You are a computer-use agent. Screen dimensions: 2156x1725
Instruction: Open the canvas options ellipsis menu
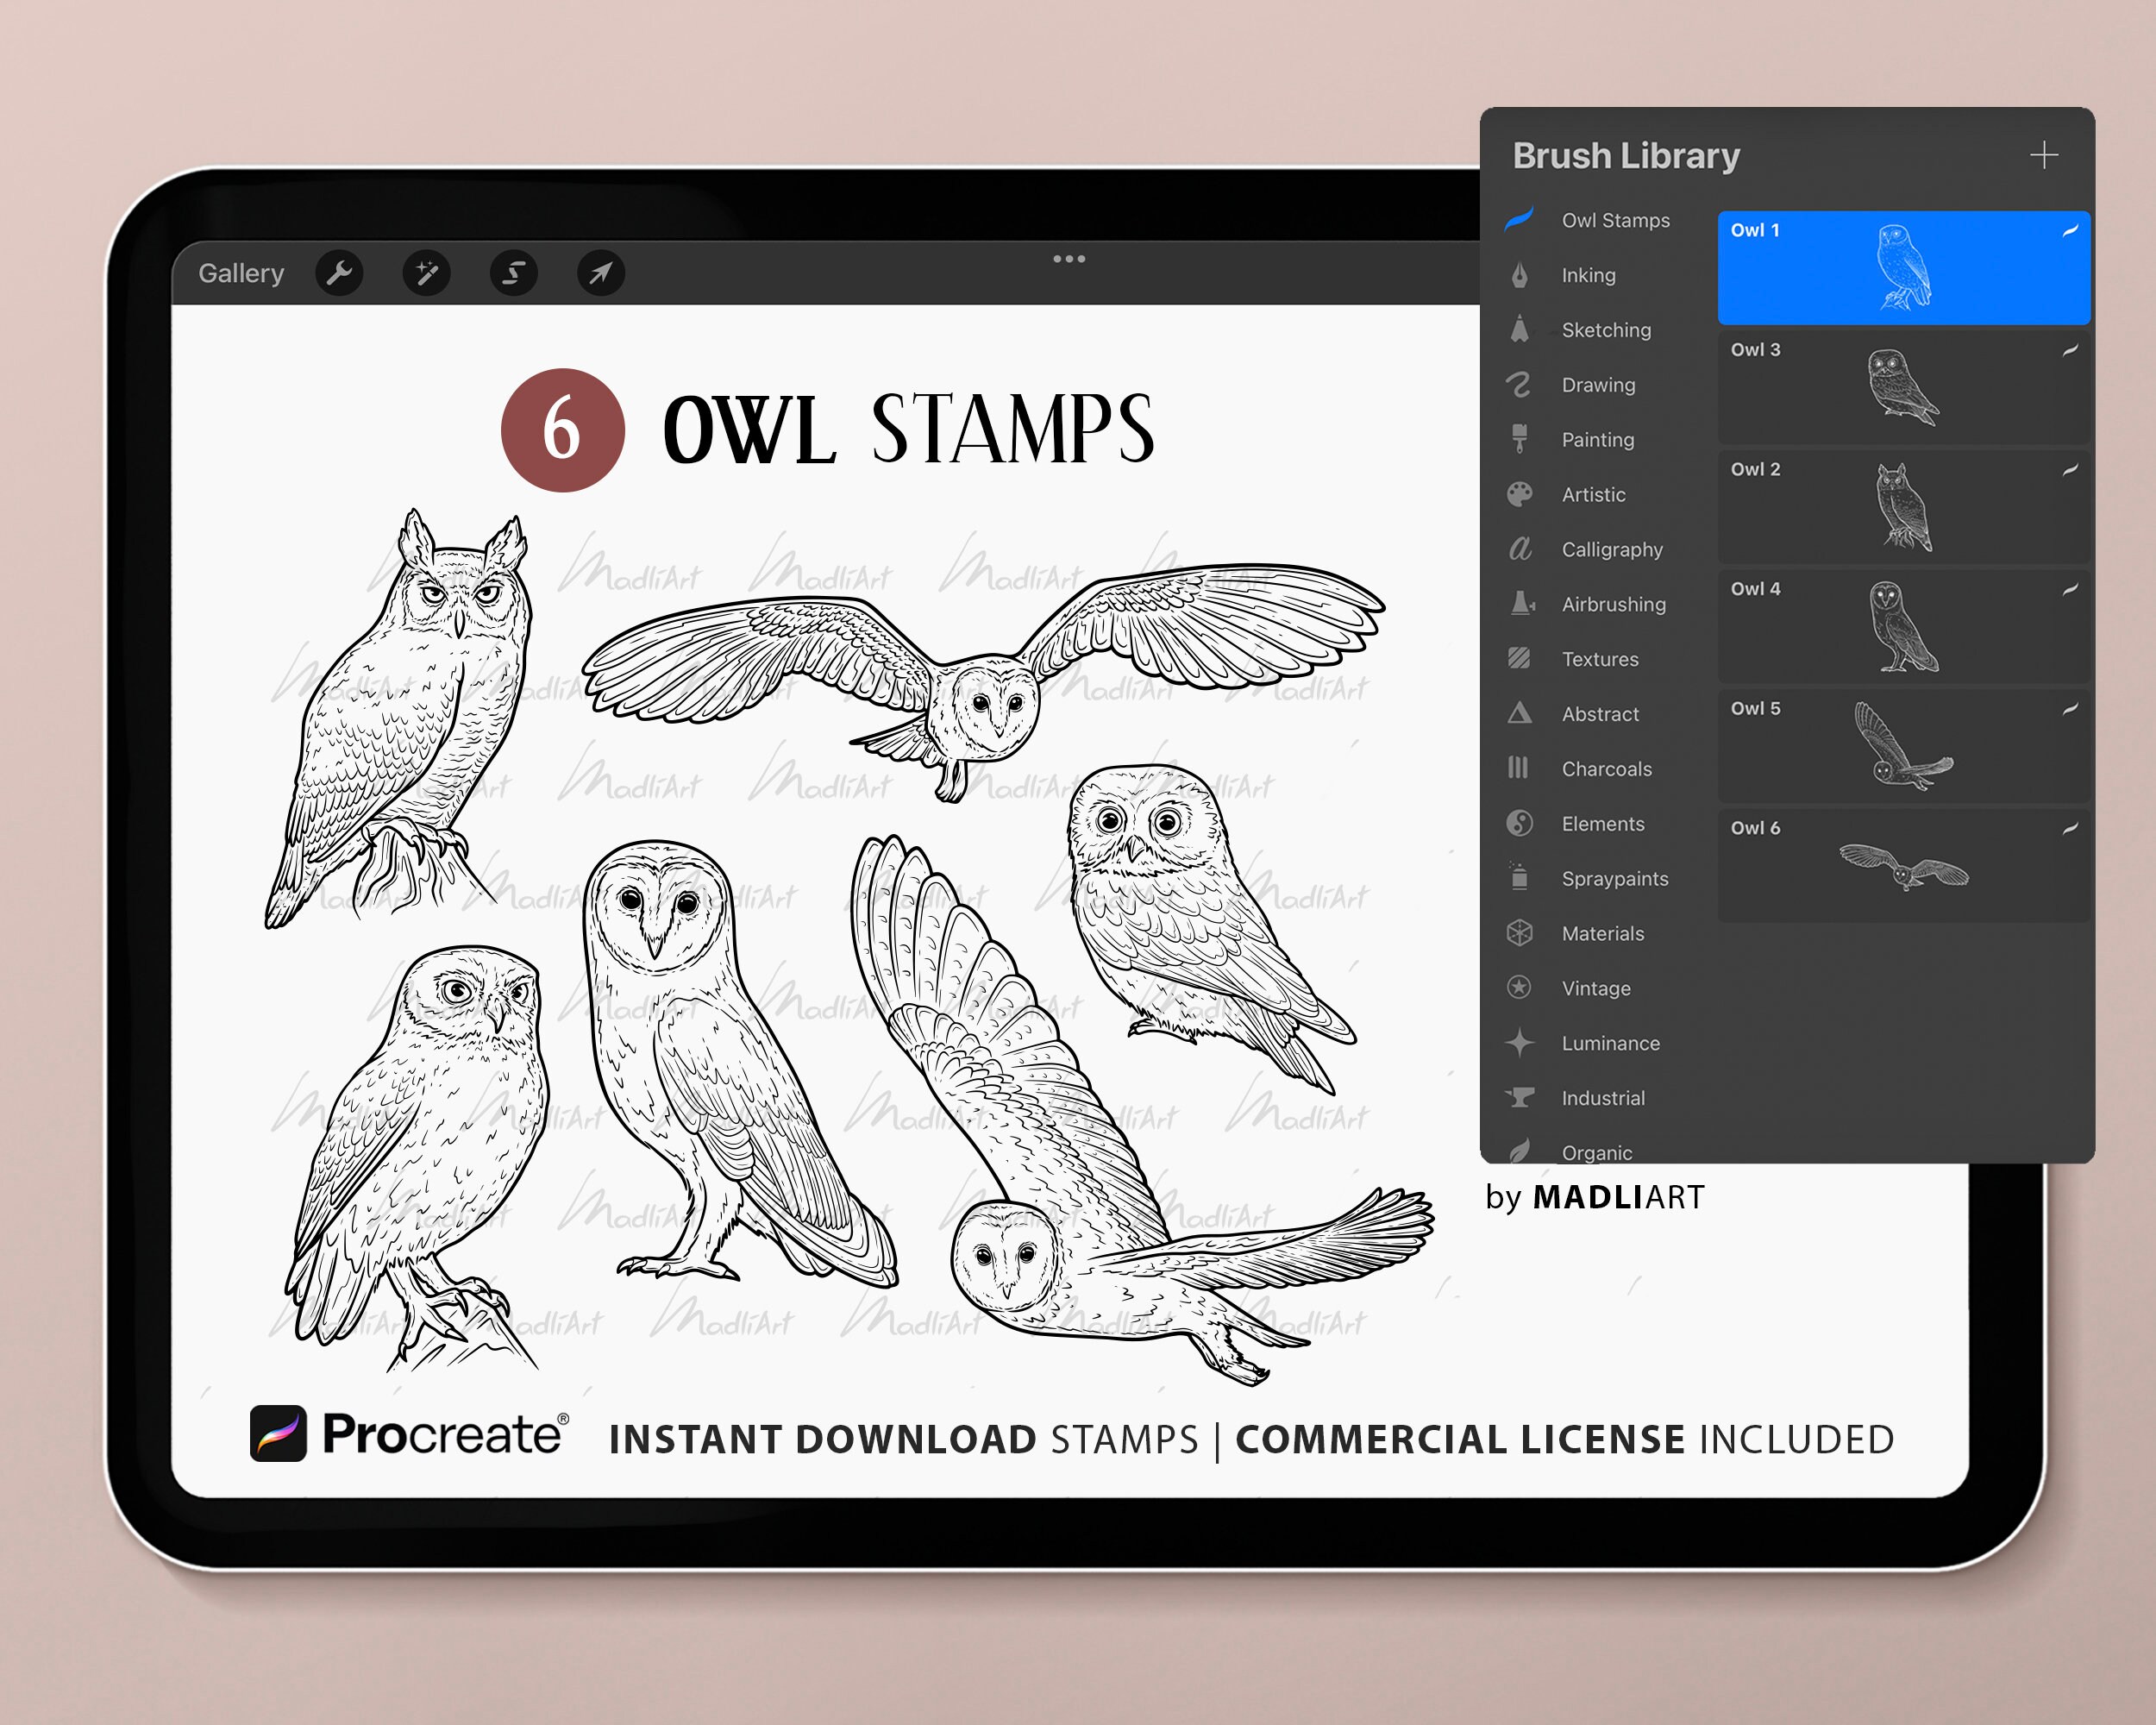coord(1069,258)
